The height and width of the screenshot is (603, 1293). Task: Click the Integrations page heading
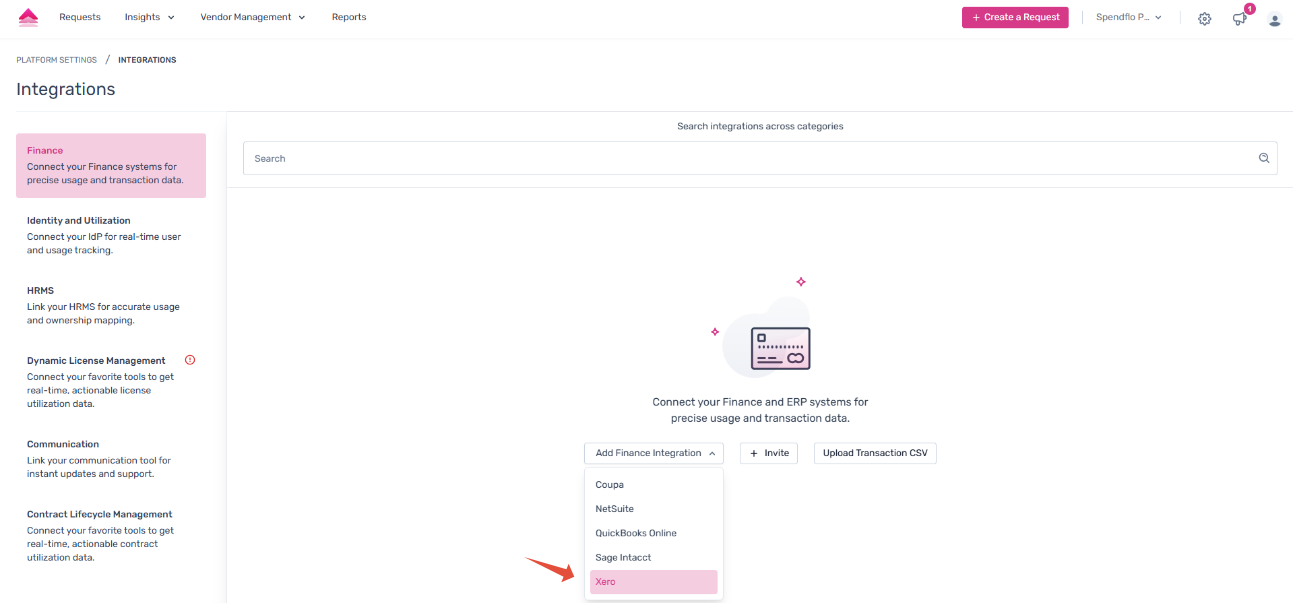66,89
